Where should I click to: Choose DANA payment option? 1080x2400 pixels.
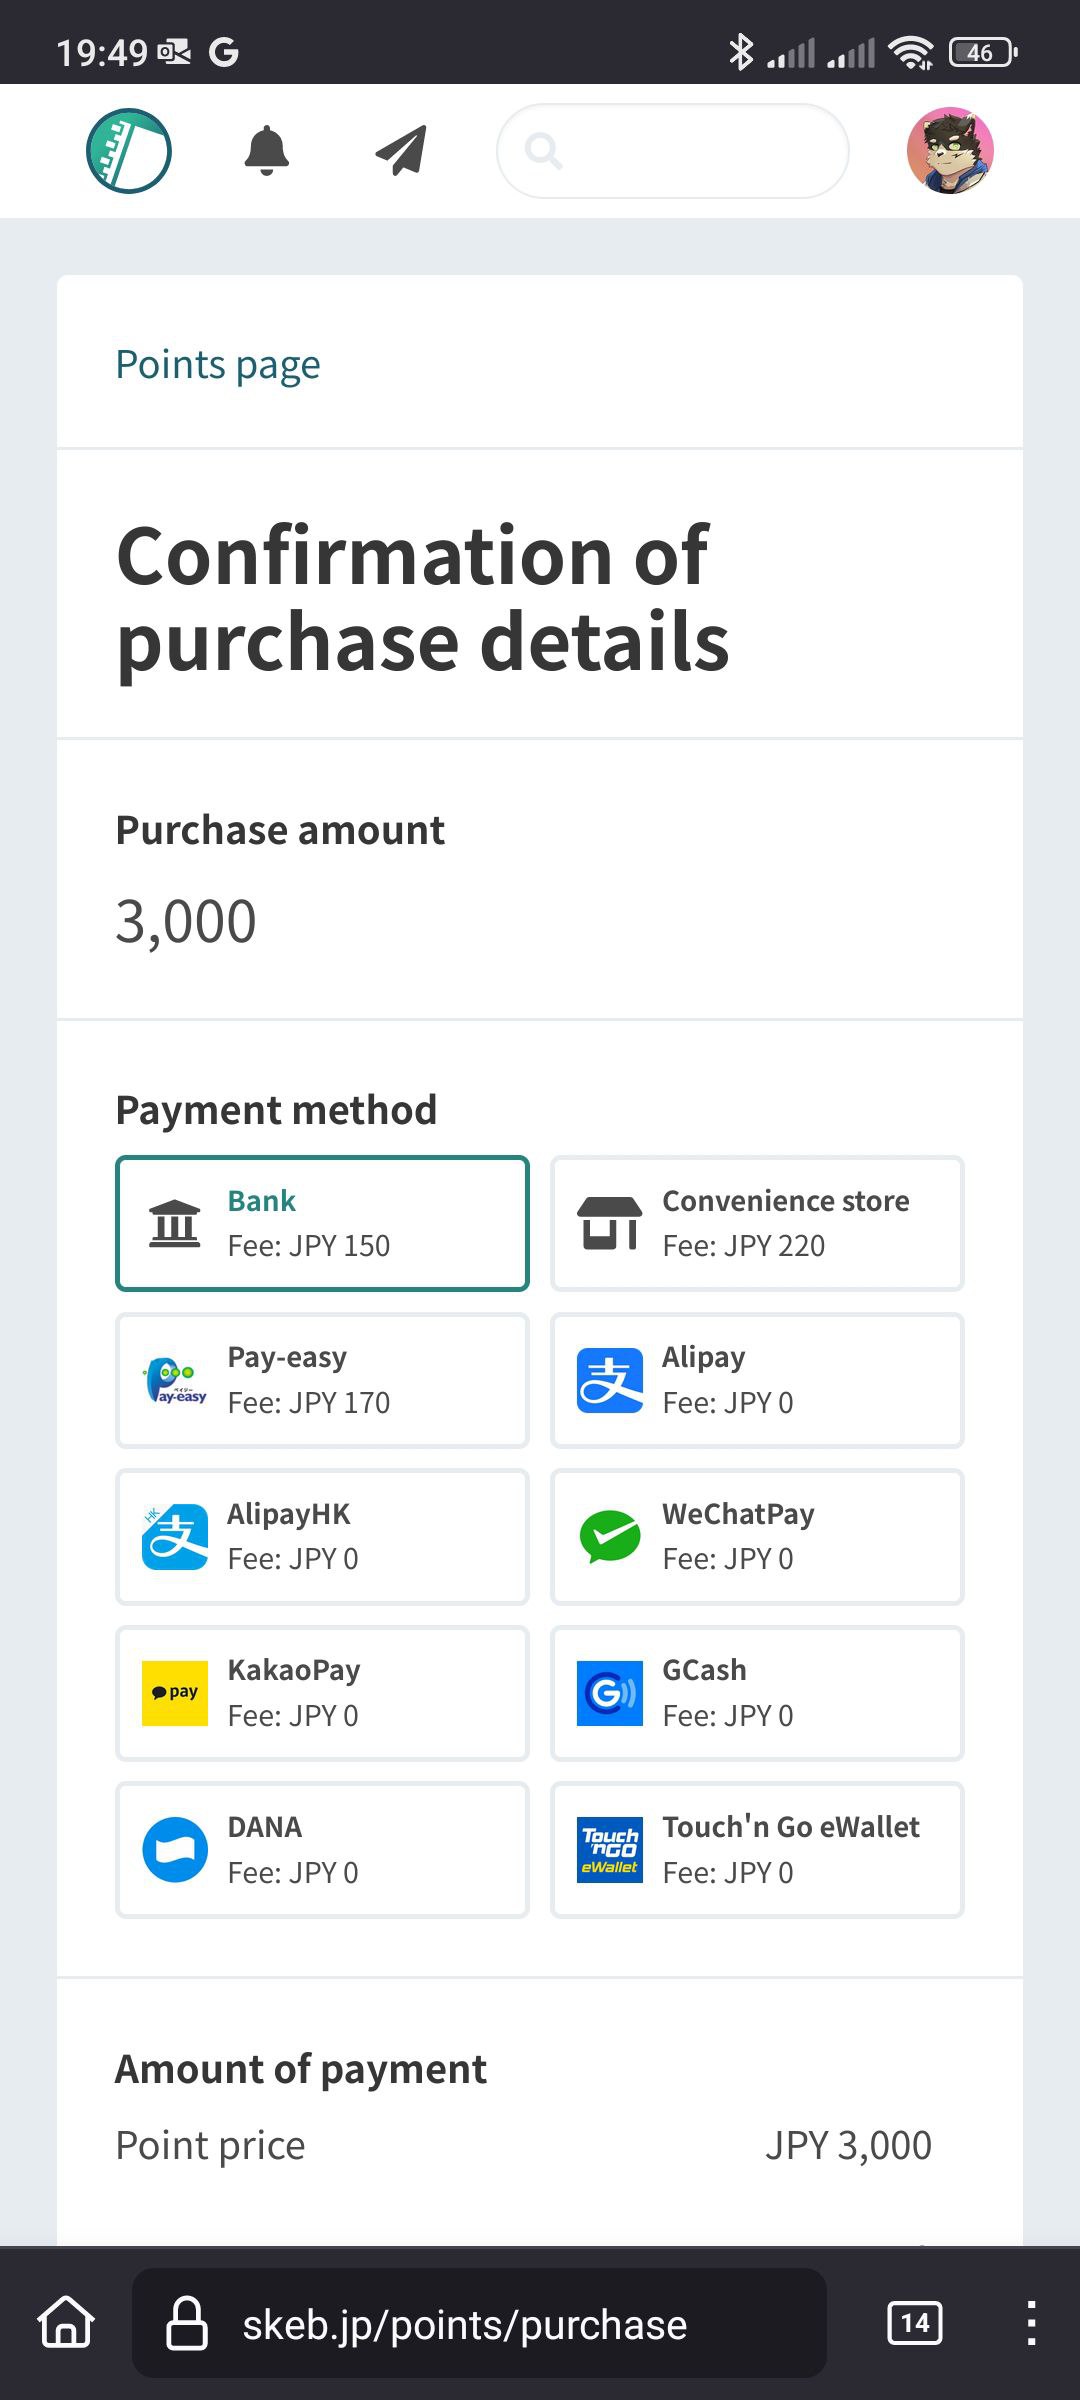click(x=322, y=1850)
